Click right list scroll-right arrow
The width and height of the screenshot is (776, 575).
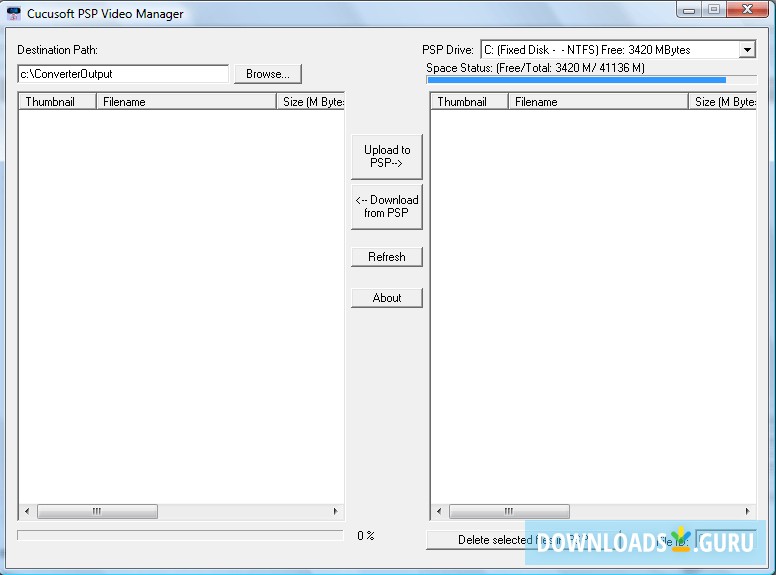(747, 511)
